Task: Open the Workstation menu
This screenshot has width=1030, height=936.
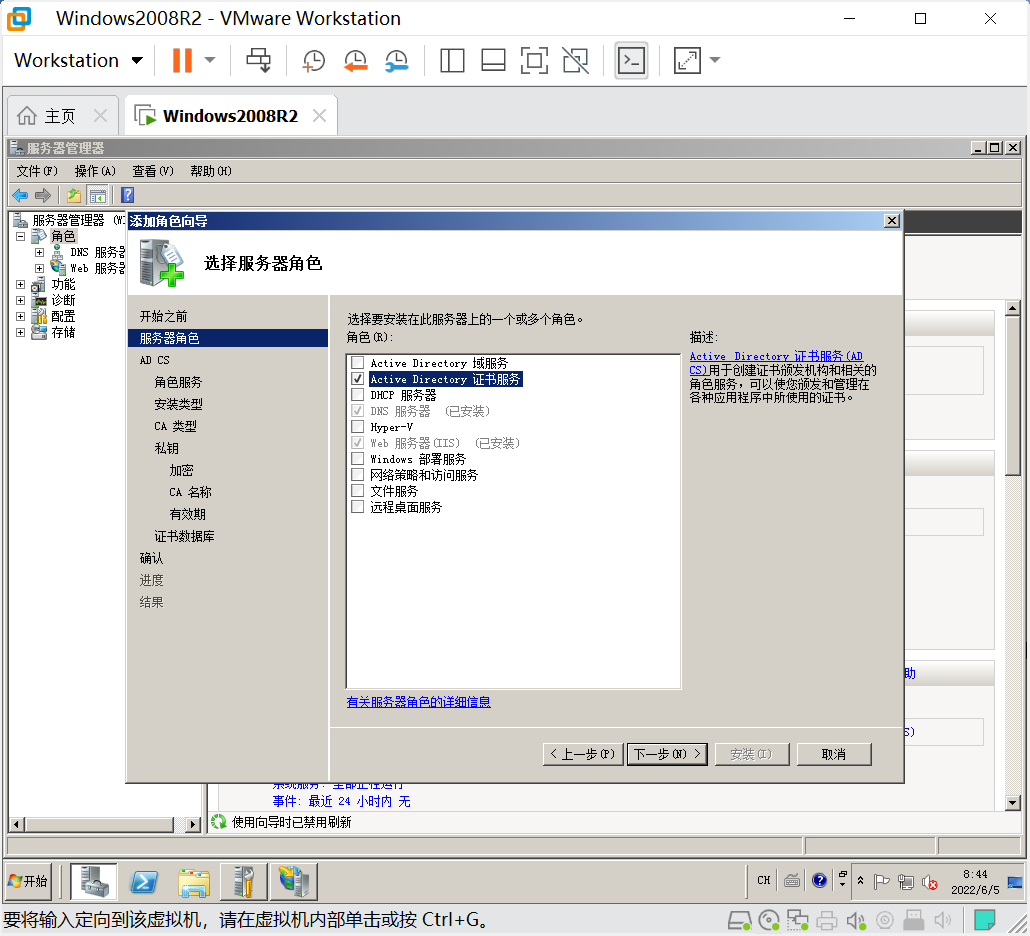Action: point(78,60)
